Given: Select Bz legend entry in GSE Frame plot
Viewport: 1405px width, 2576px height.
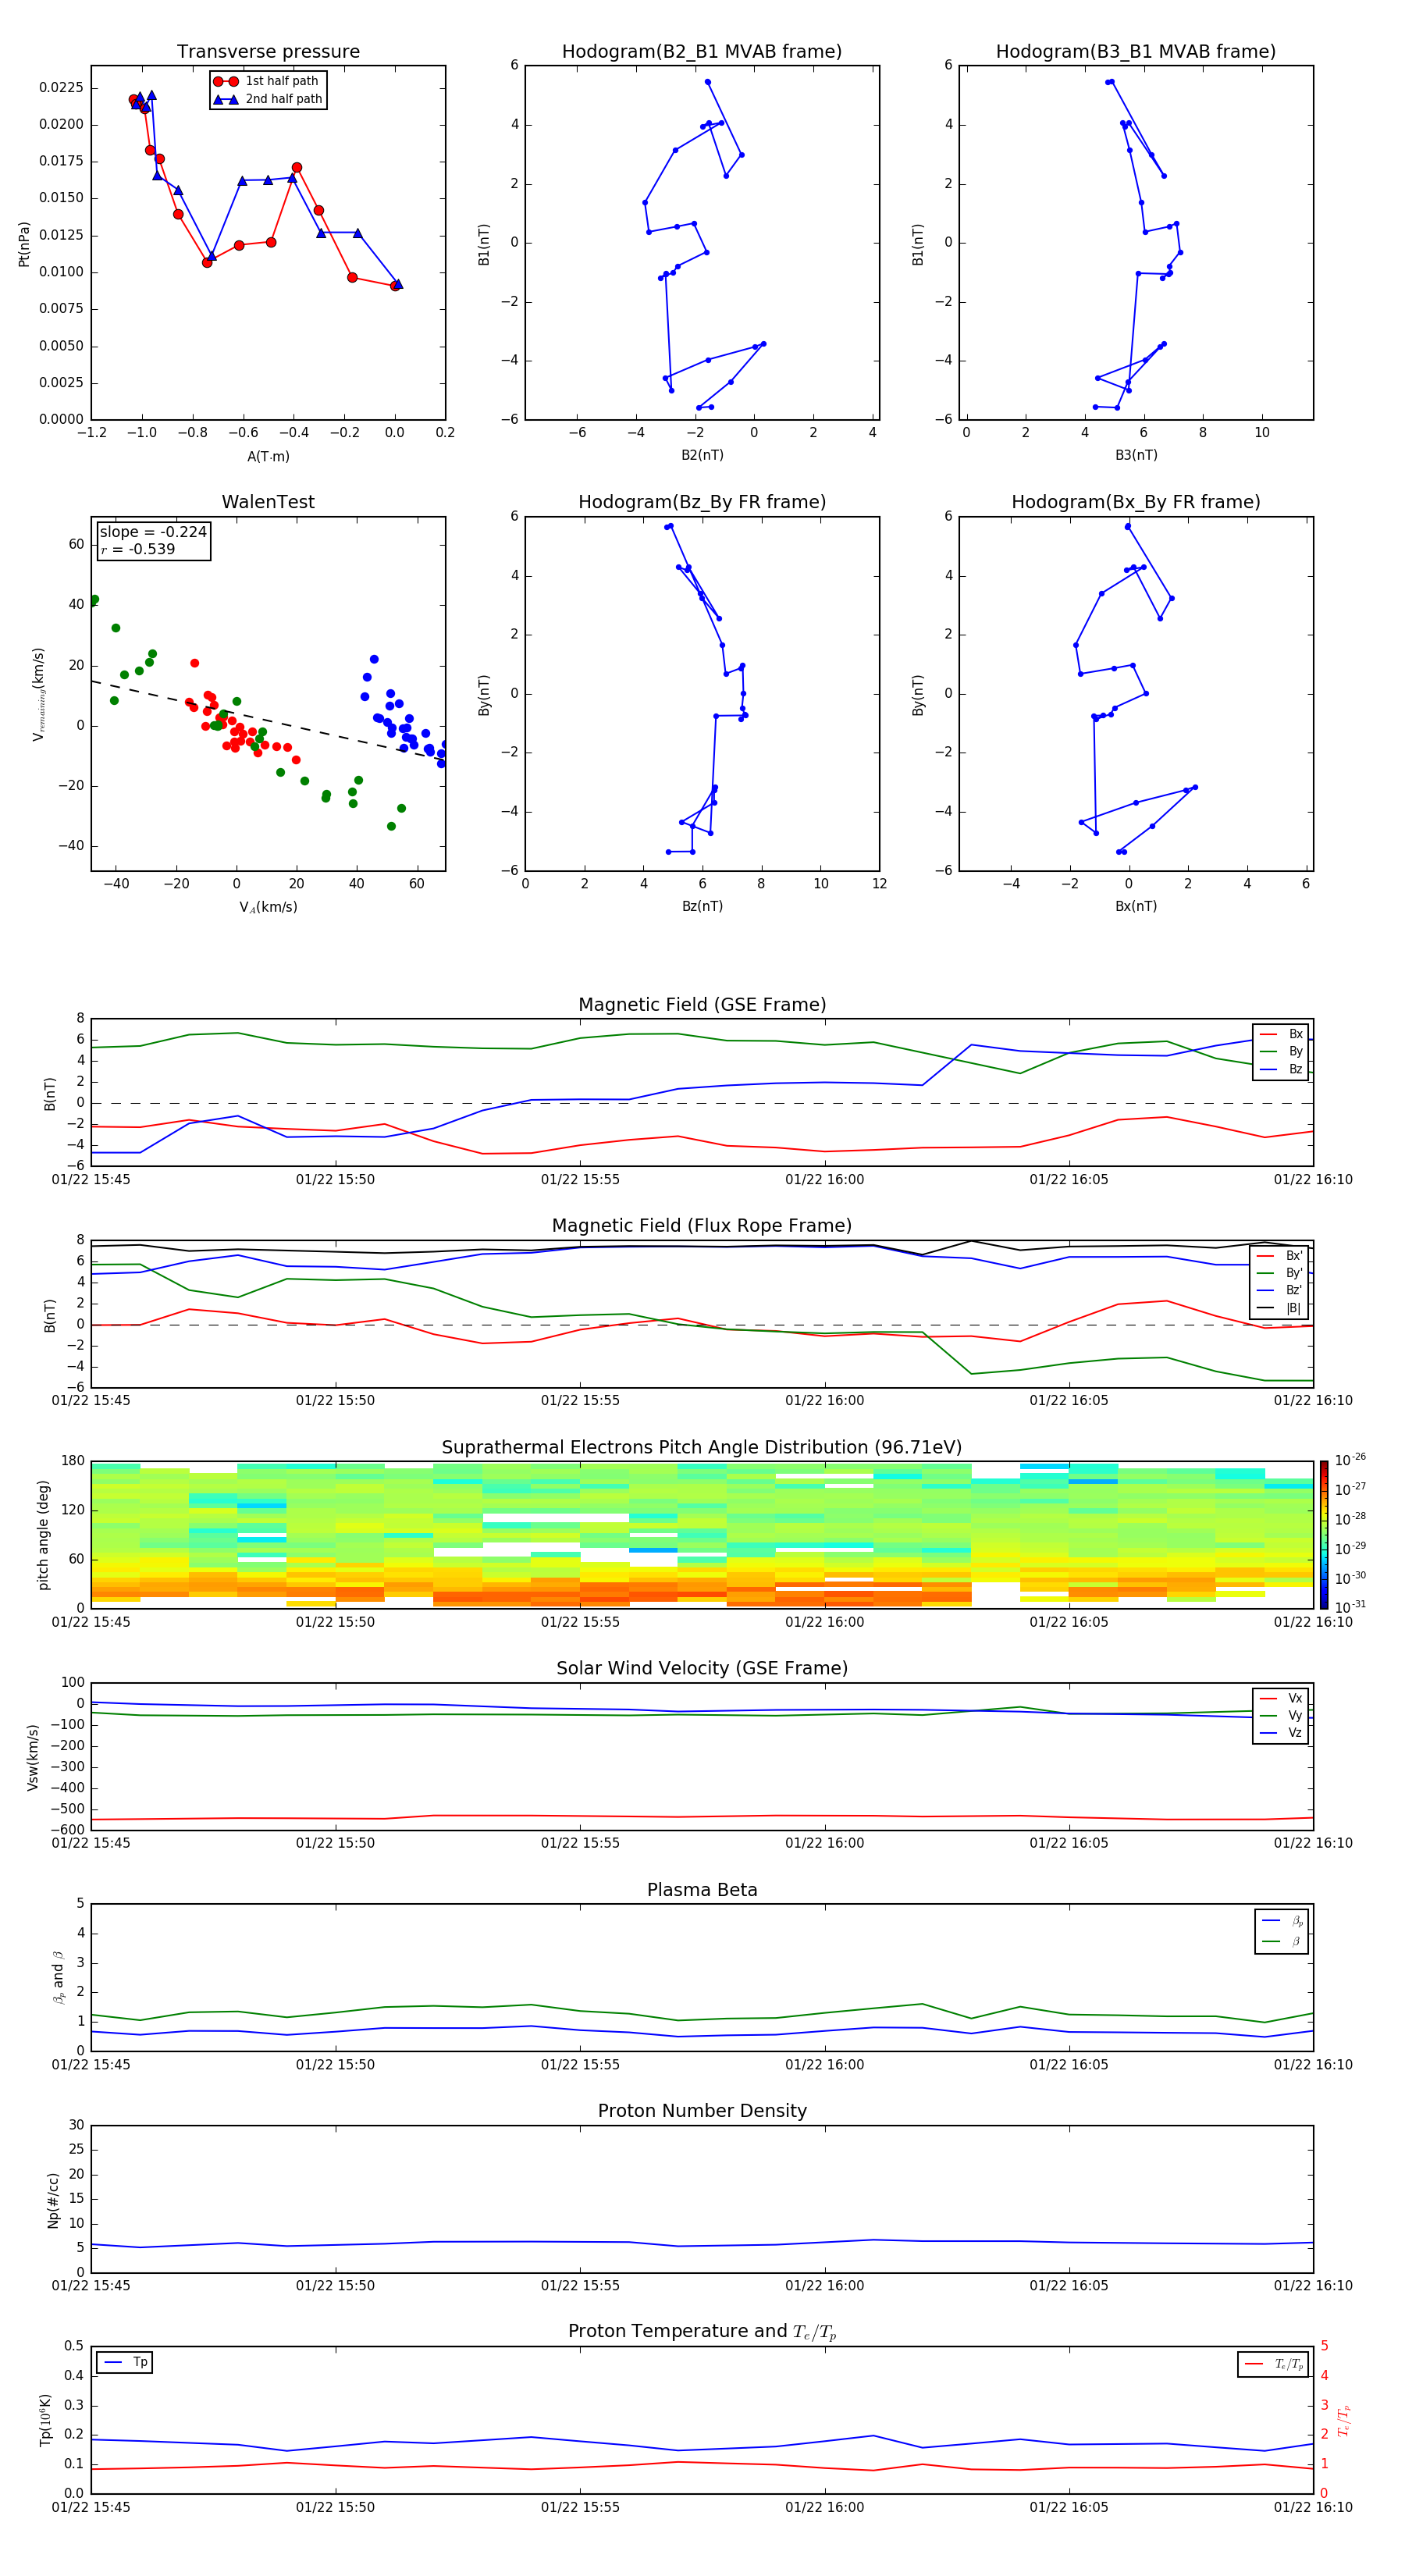Looking at the screenshot, I should 1281,1069.
